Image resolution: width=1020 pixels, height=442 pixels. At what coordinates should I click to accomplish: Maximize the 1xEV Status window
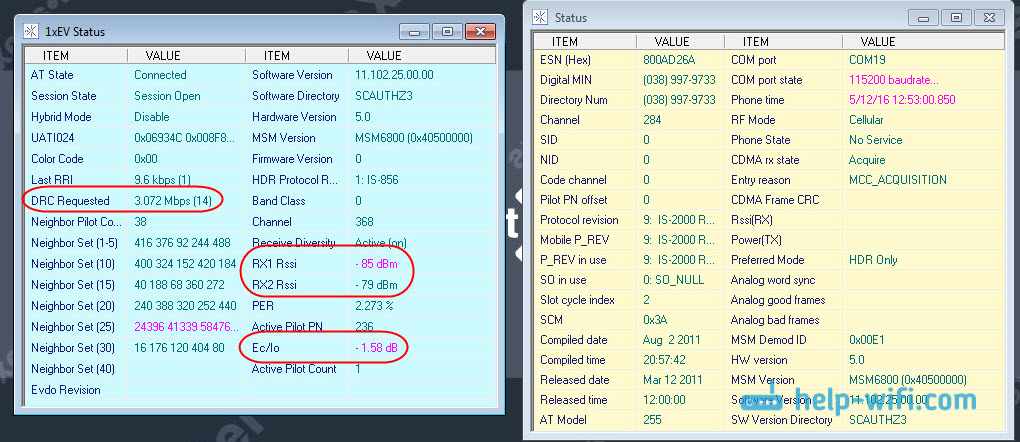(x=446, y=32)
